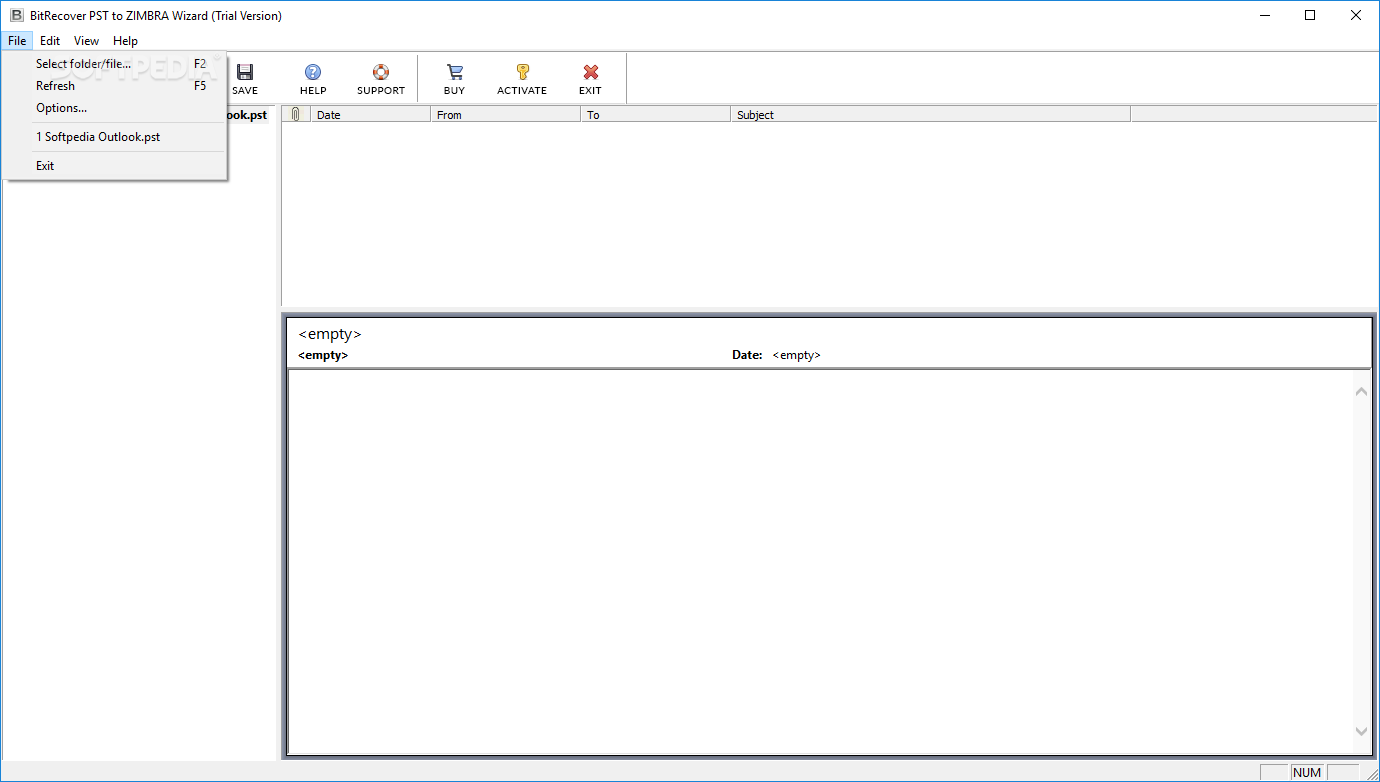Click the large <empty> subject title
The height and width of the screenshot is (782, 1380).
point(330,334)
